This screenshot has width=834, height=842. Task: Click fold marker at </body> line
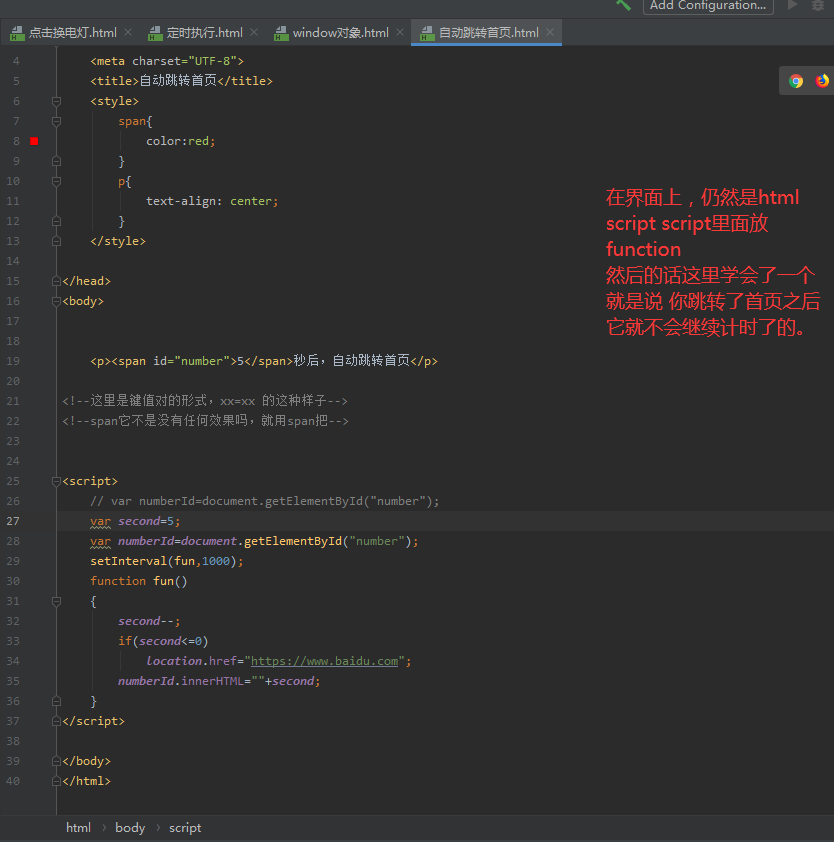click(x=56, y=761)
